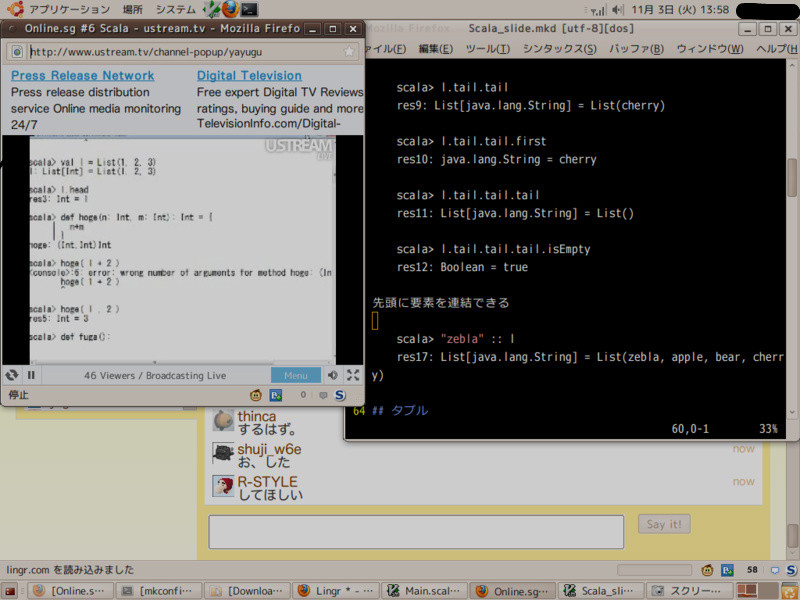Open the Ubuntu アプリケーション menu
The height and width of the screenshot is (600, 800).
(x=69, y=9)
